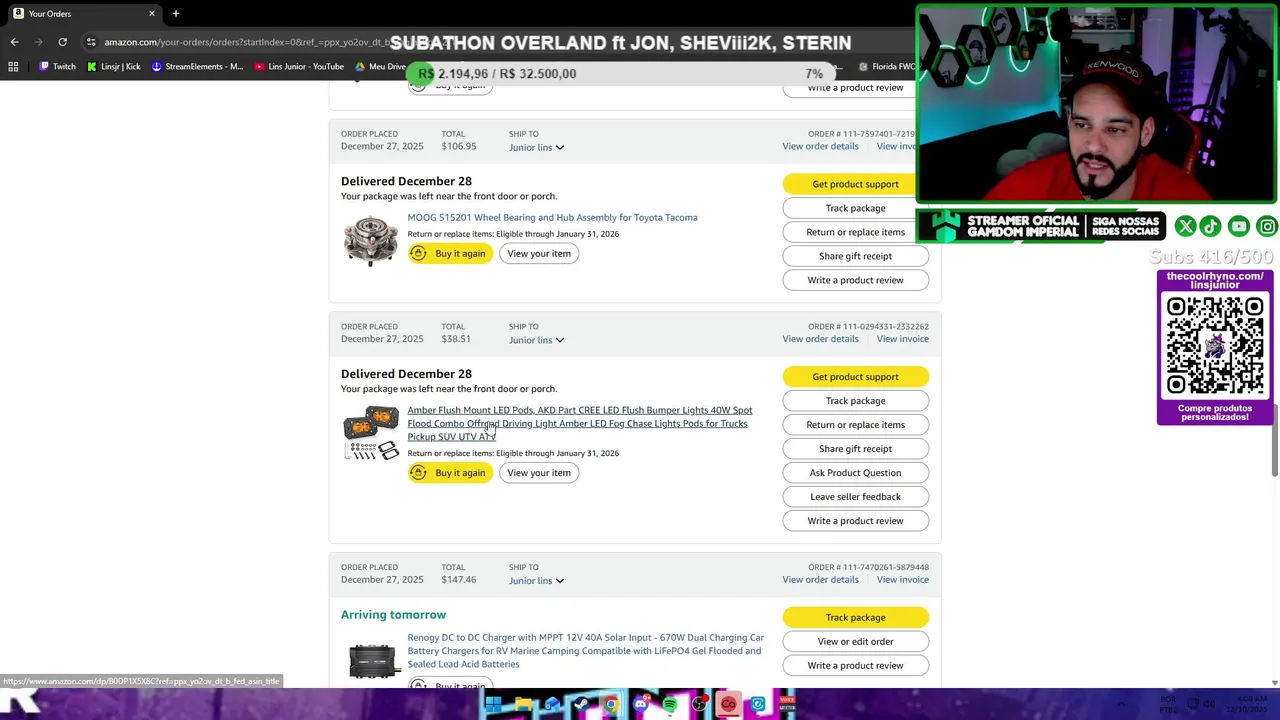Open the site info icon in address bar
The image size is (1280, 720).
click(x=91, y=42)
